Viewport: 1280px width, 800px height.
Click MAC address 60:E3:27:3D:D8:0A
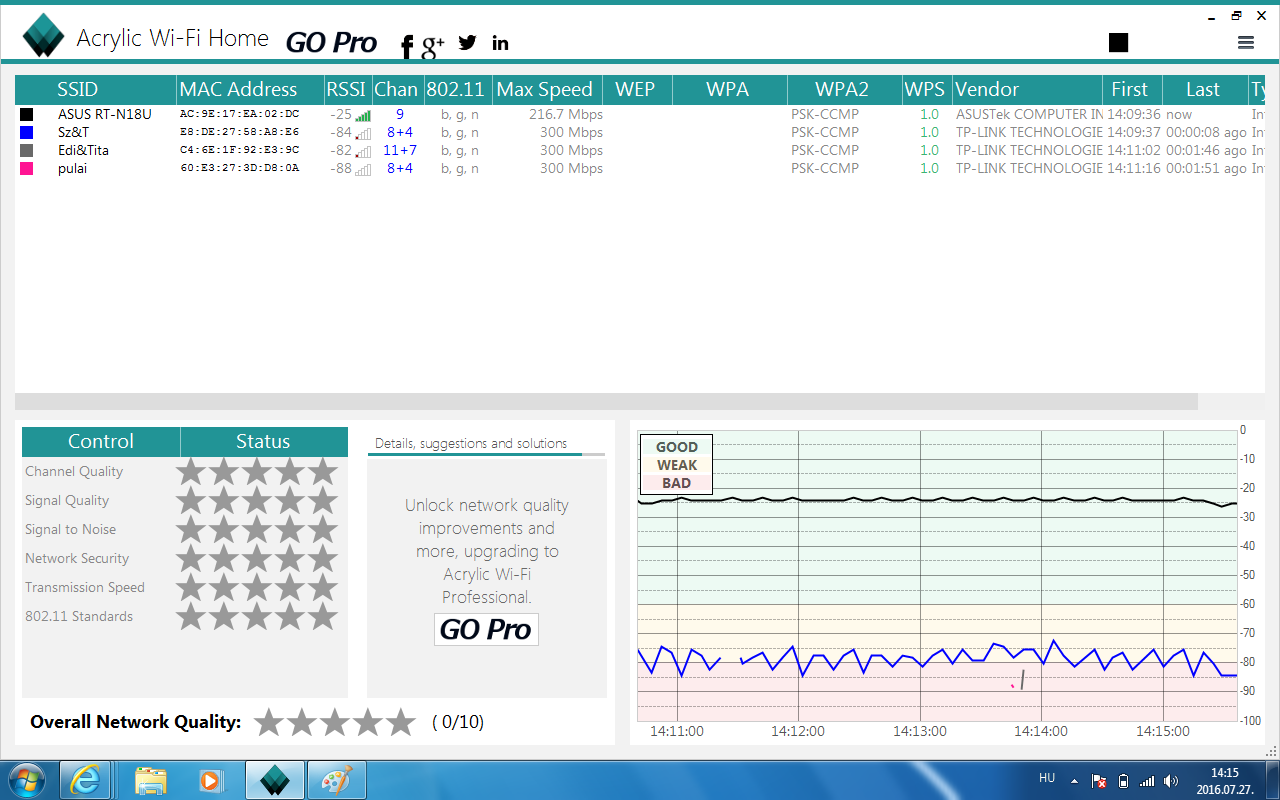coord(240,168)
